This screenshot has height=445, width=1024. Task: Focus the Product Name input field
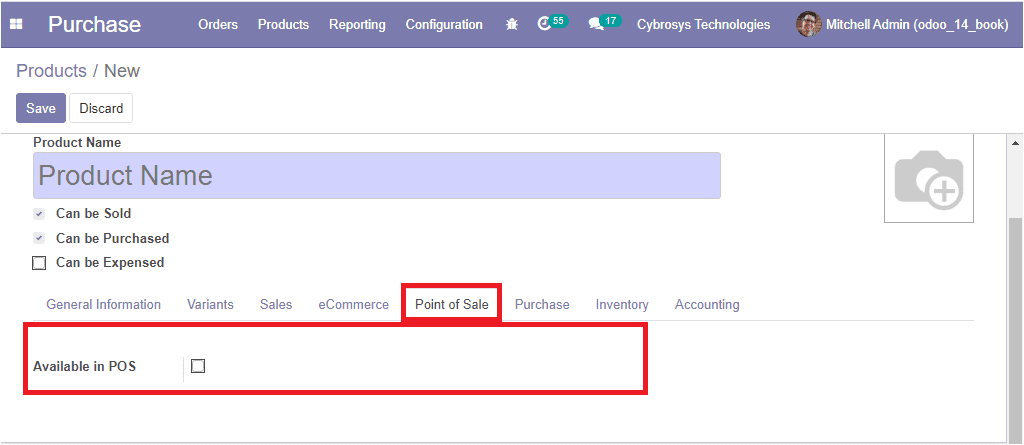(377, 175)
